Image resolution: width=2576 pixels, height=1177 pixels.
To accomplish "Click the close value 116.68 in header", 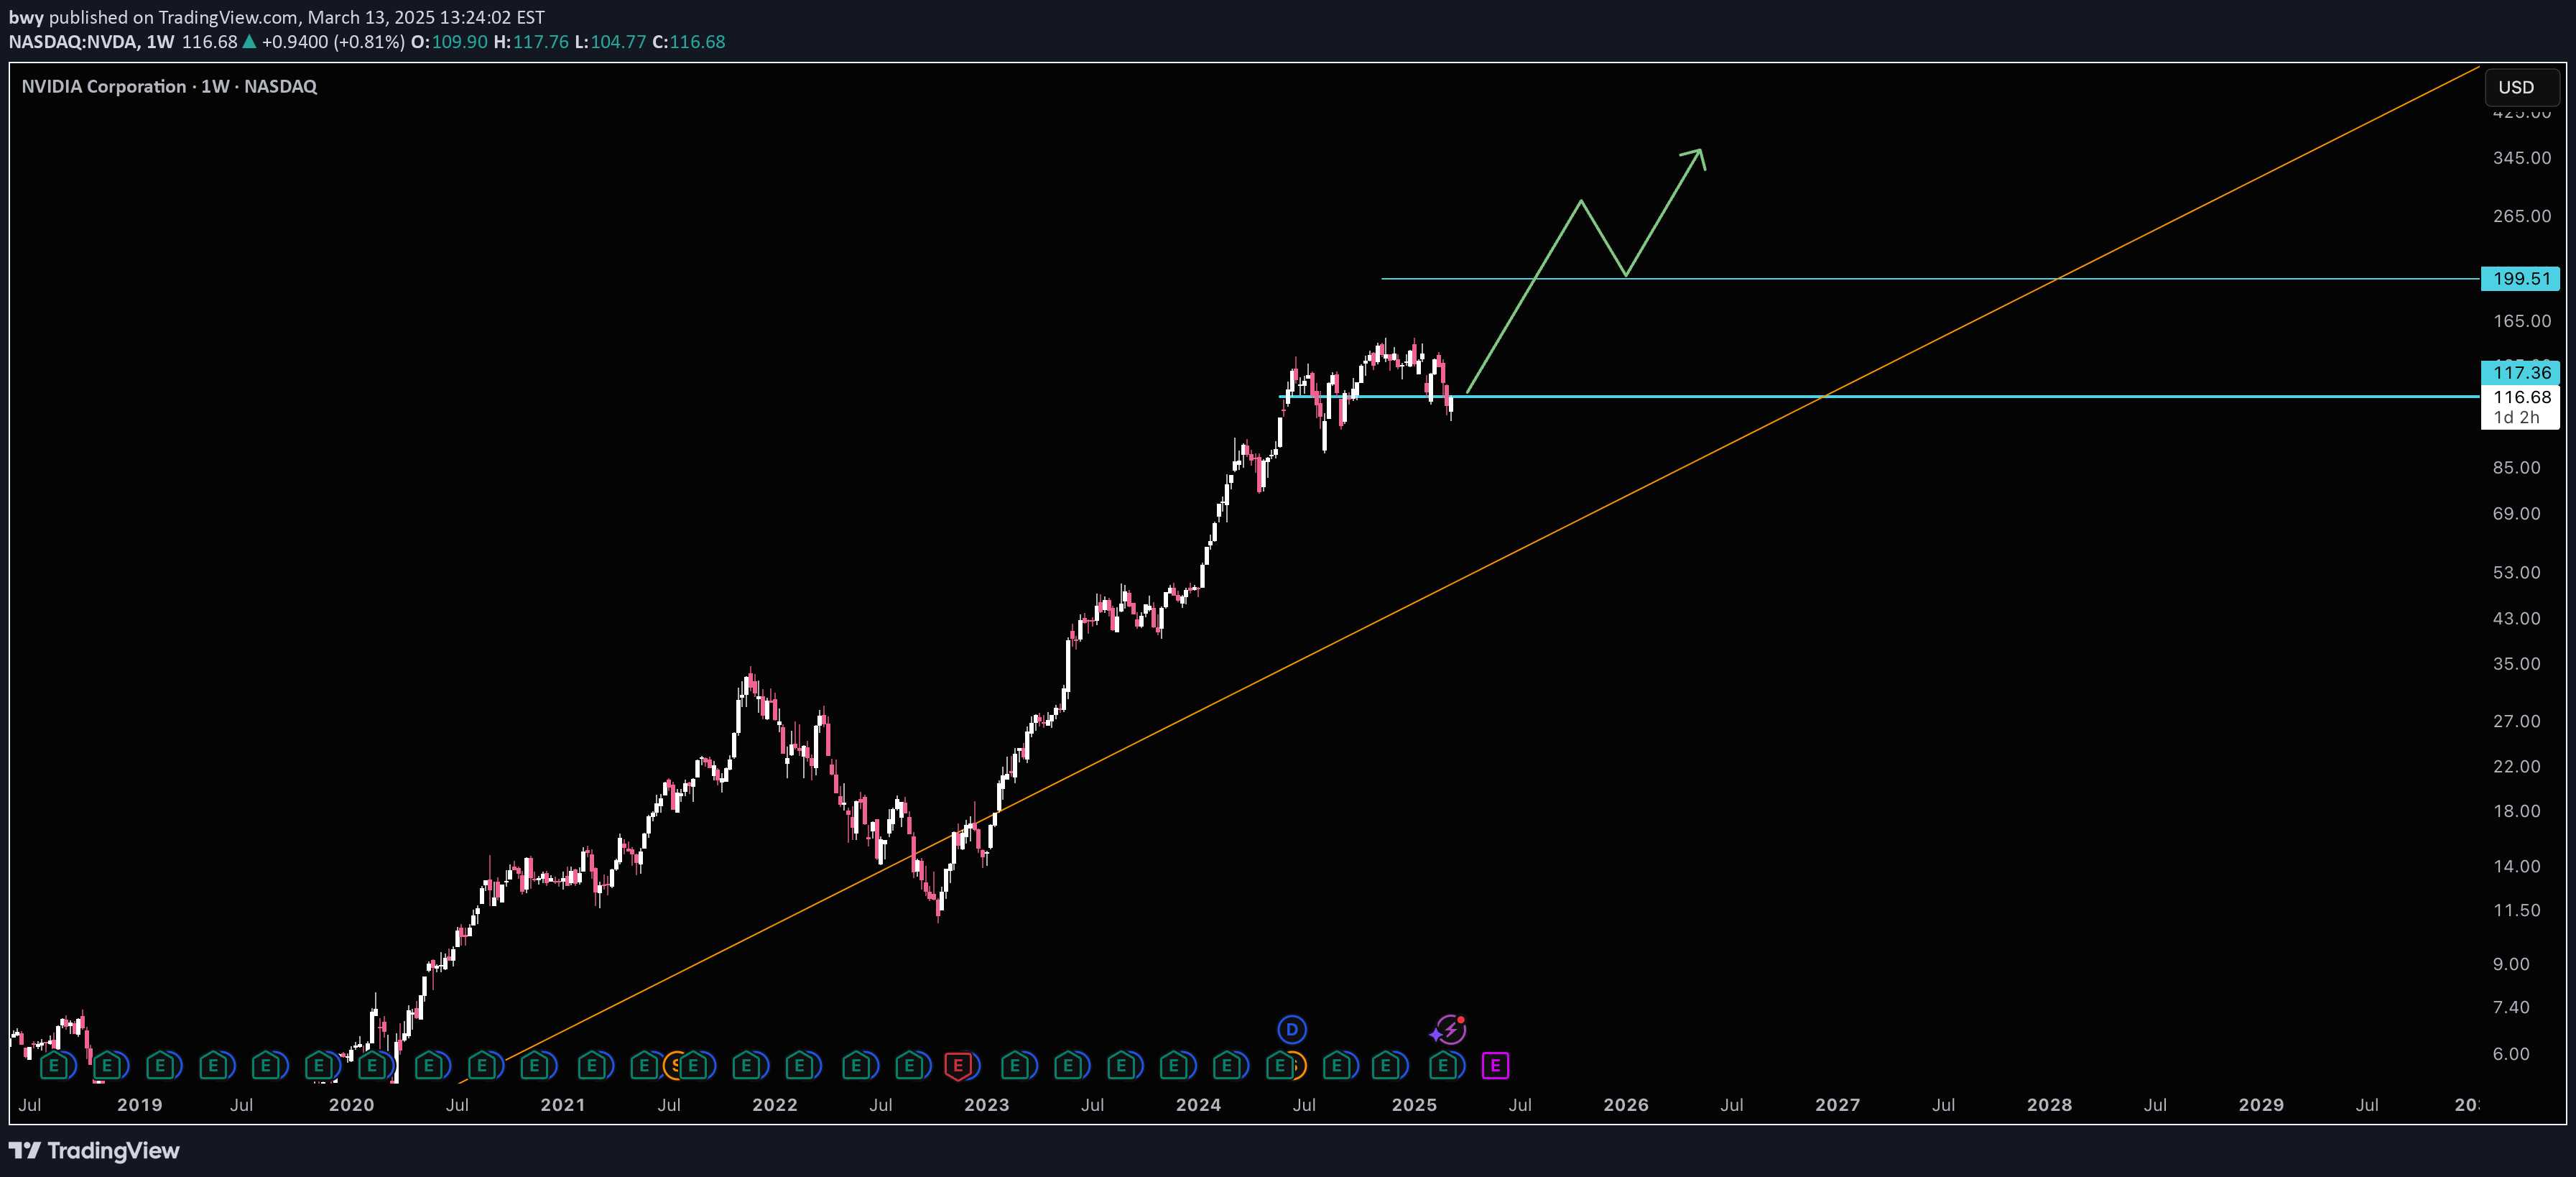I will click(697, 42).
